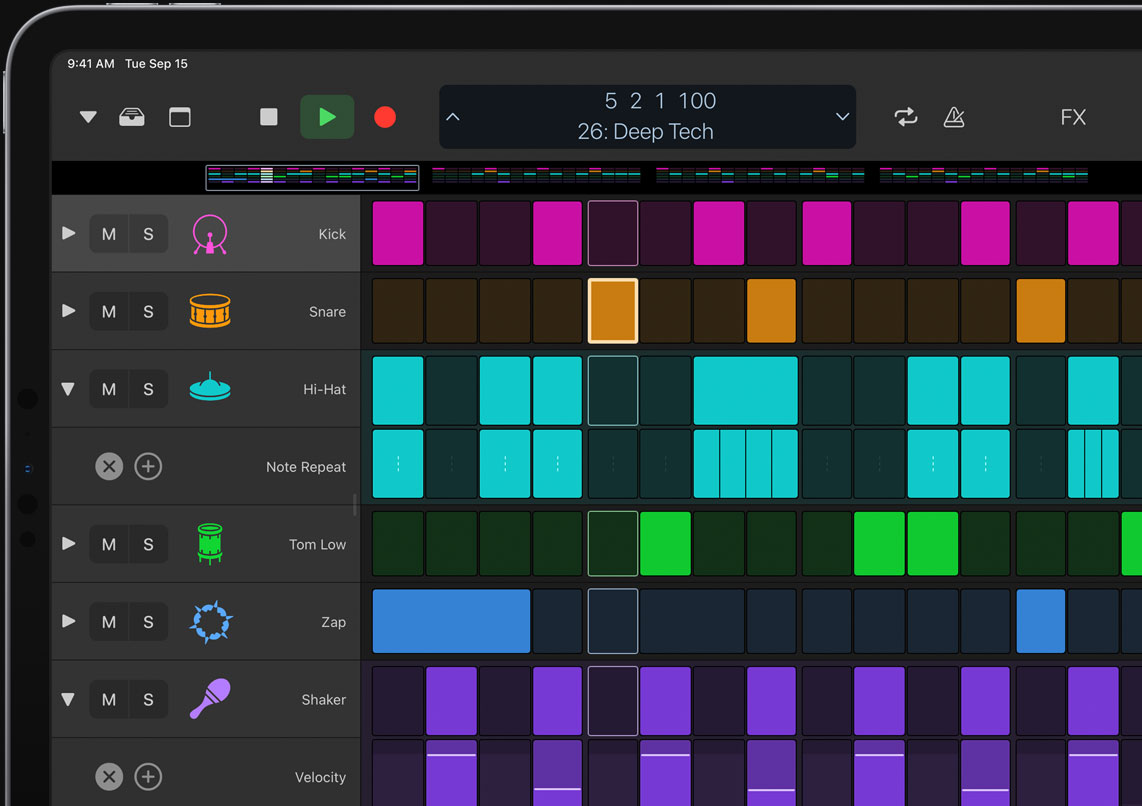Switch to the window view icon

pos(180,117)
